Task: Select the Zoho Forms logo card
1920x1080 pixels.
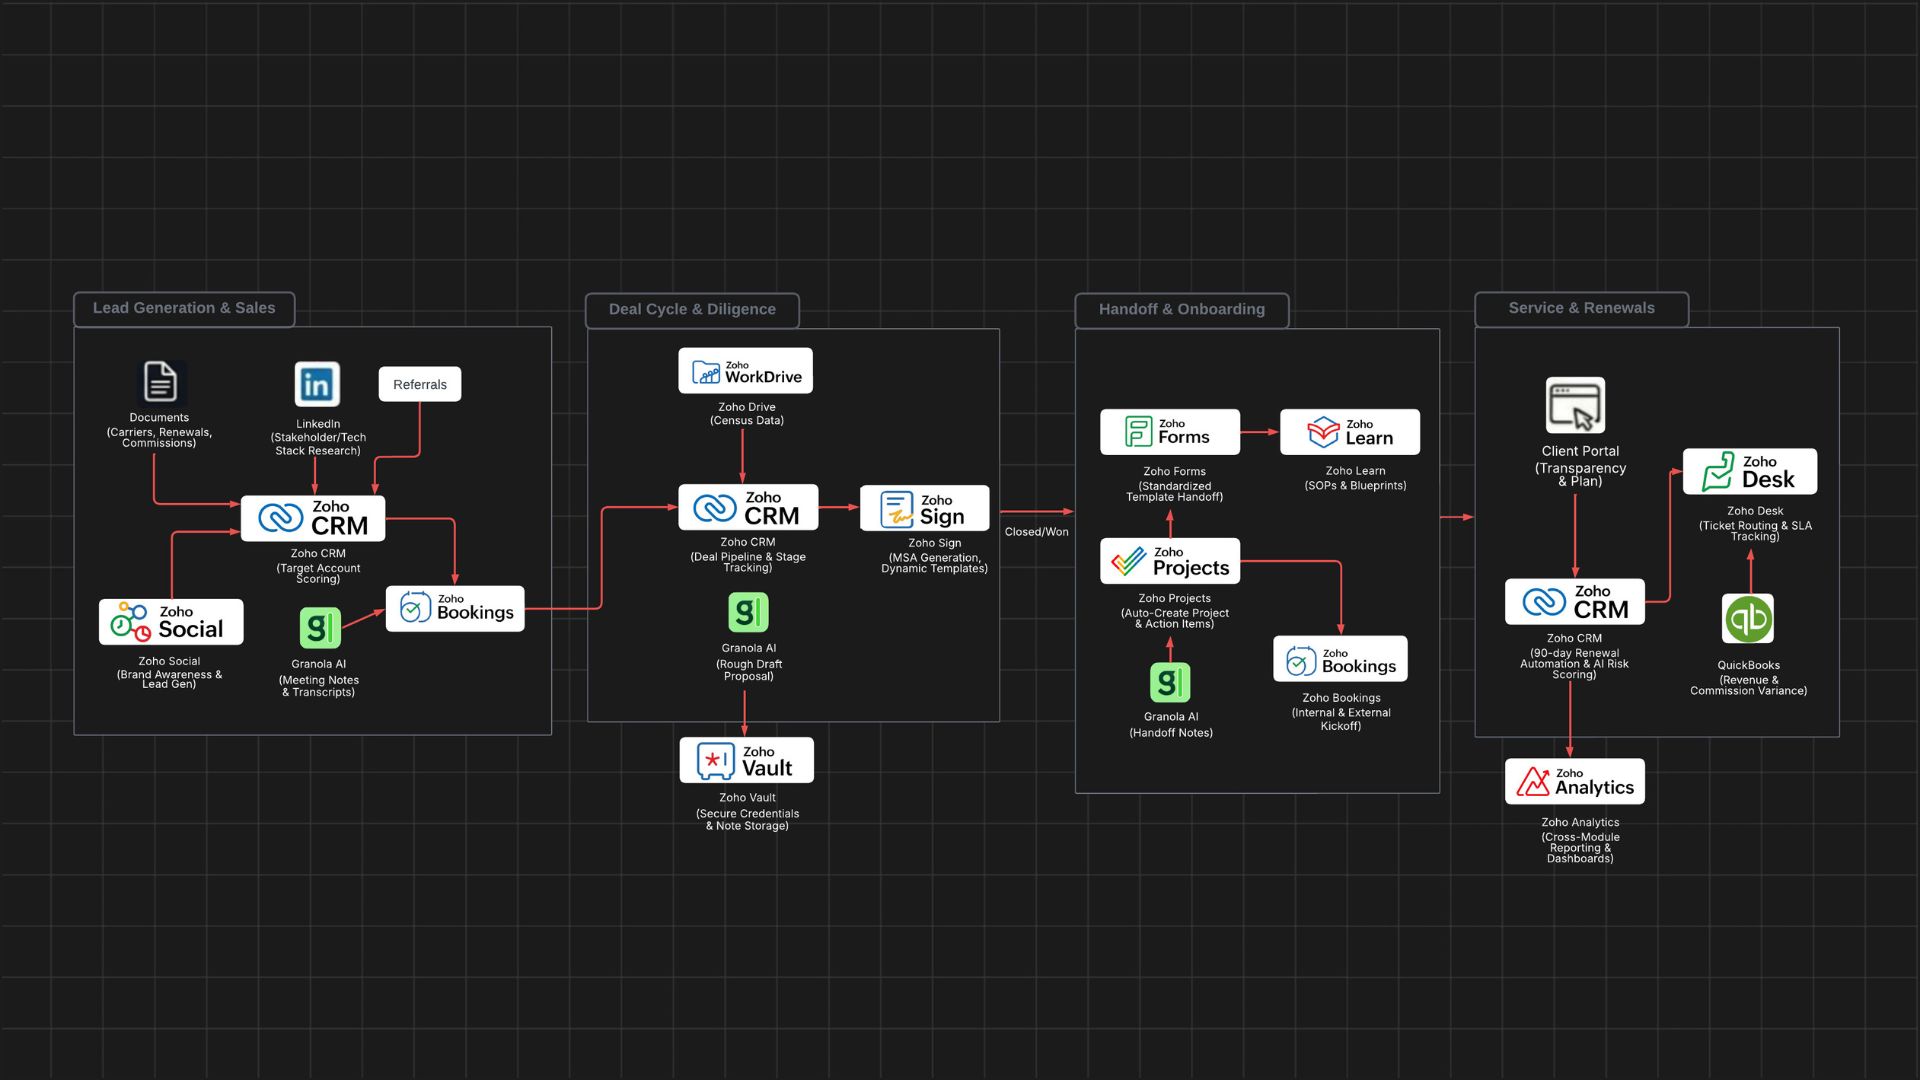Action: 1169,432
